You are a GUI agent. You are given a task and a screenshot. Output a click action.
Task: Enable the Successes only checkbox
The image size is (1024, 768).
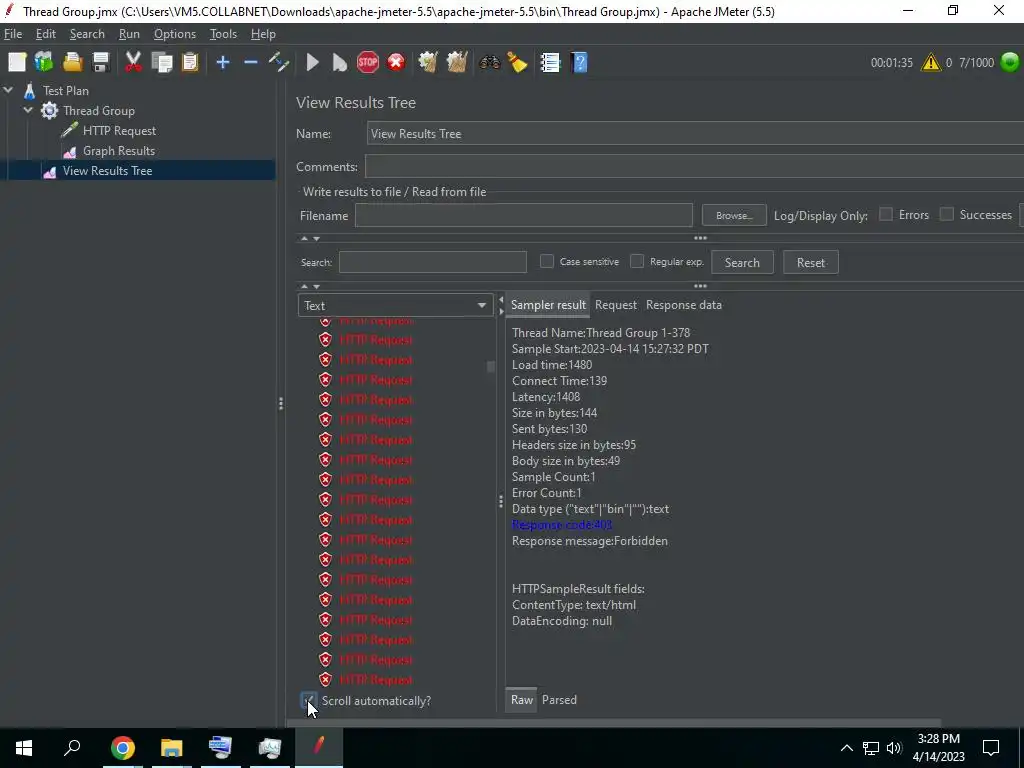[946, 214]
